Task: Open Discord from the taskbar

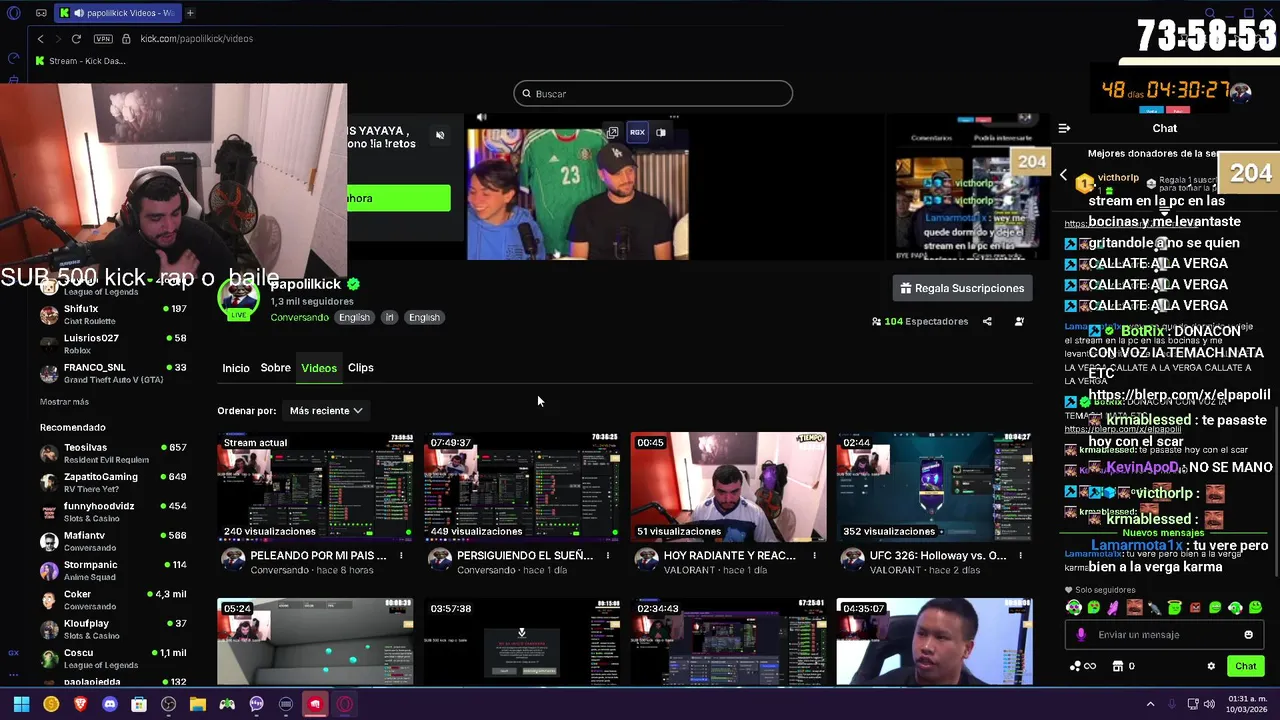Action: 110,704
